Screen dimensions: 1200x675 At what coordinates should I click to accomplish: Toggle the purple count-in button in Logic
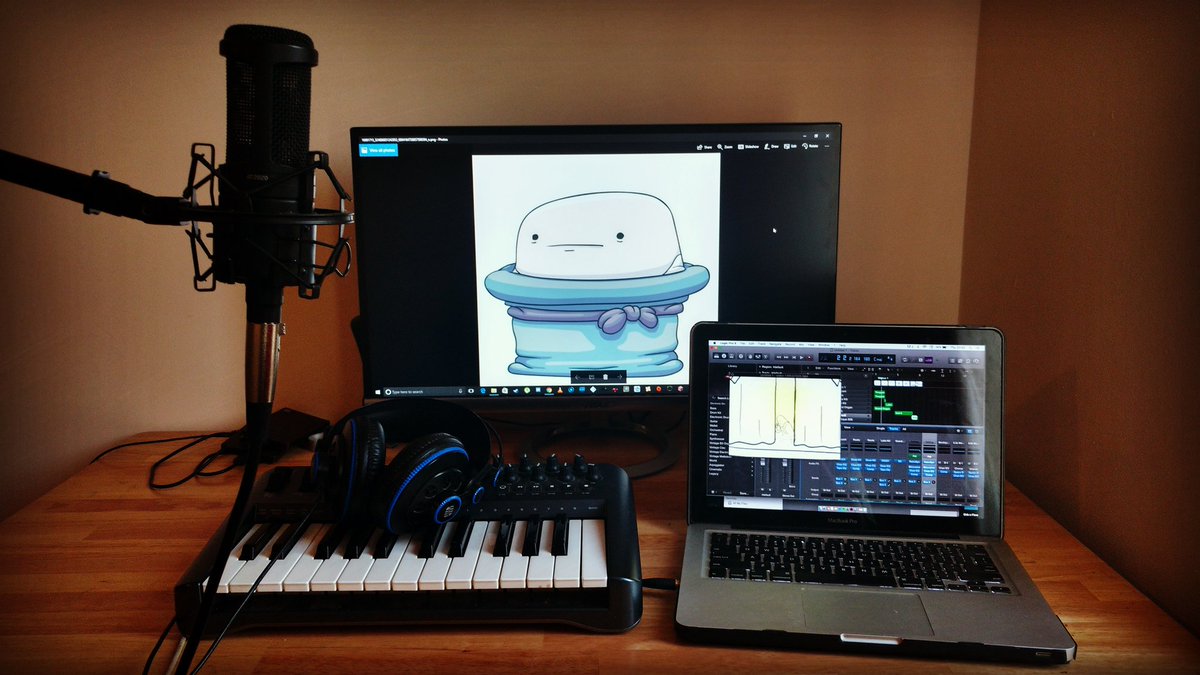(x=929, y=360)
